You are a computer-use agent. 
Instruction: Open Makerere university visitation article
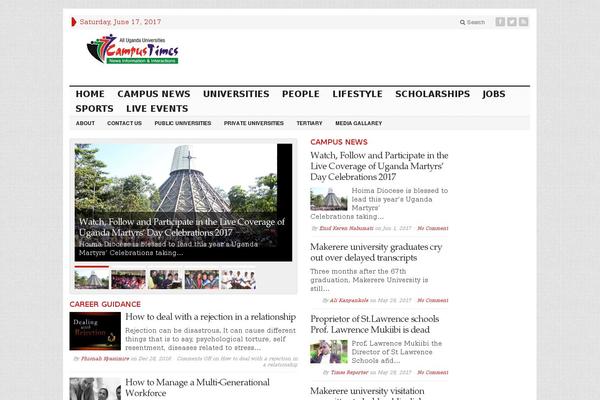coord(367,393)
